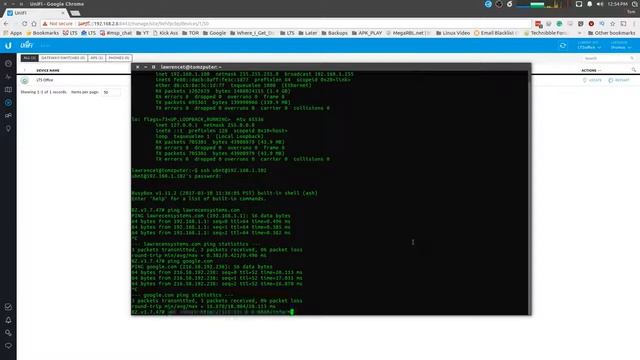
Task: Open the APK_PLAY bookmark folder
Action: pos(367,33)
